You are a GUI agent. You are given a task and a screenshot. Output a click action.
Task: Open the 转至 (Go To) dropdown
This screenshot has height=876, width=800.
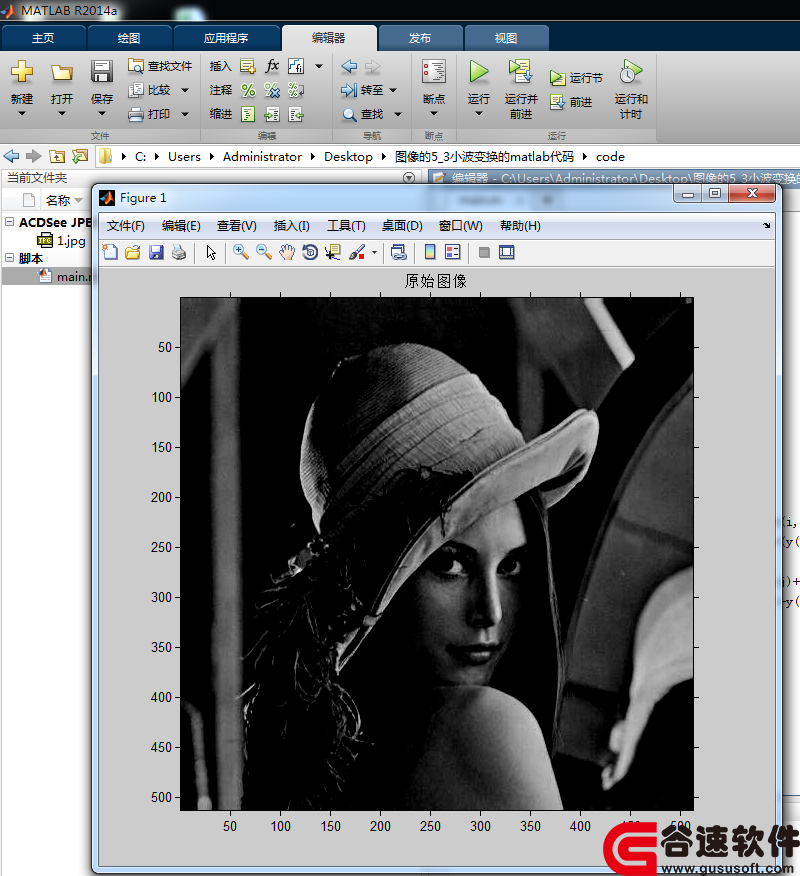click(x=393, y=90)
